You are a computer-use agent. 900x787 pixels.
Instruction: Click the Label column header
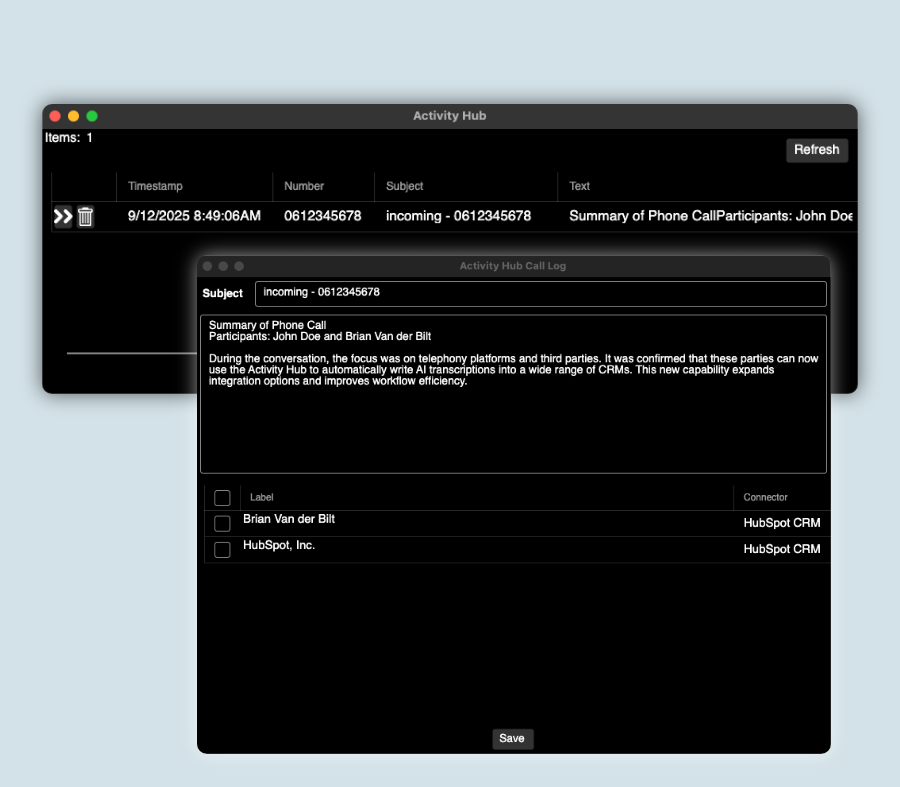pyautogui.click(x=262, y=497)
